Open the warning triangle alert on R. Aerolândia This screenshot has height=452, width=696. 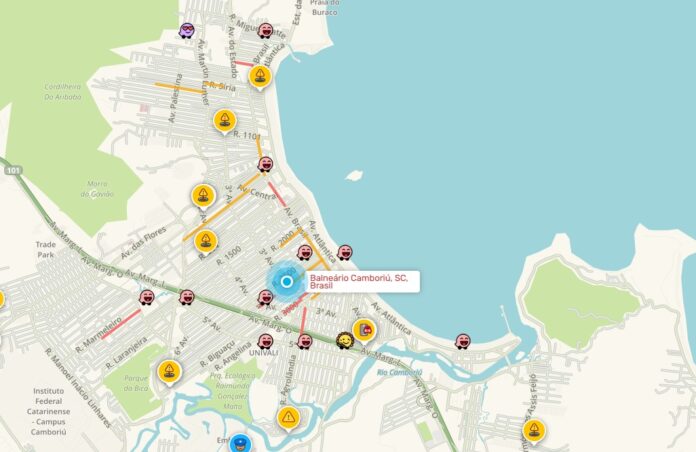289,419
